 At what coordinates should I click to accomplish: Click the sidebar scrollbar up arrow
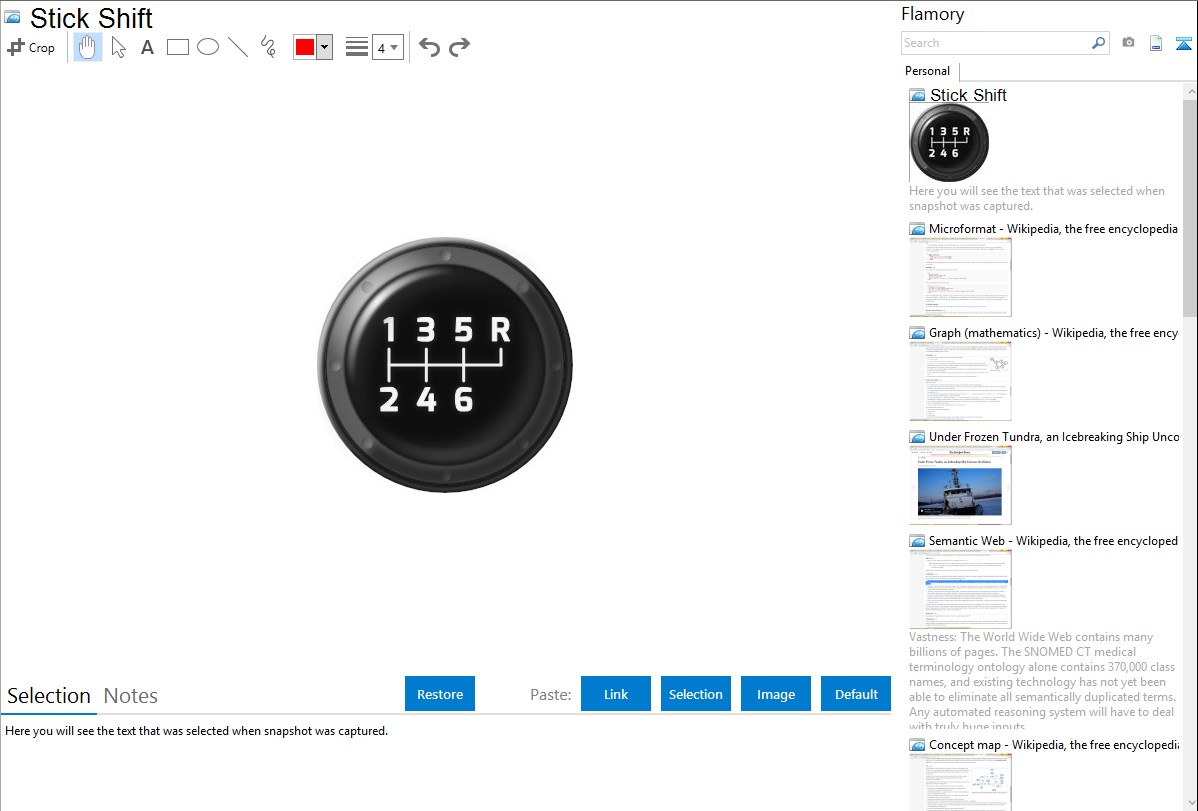point(1191,91)
